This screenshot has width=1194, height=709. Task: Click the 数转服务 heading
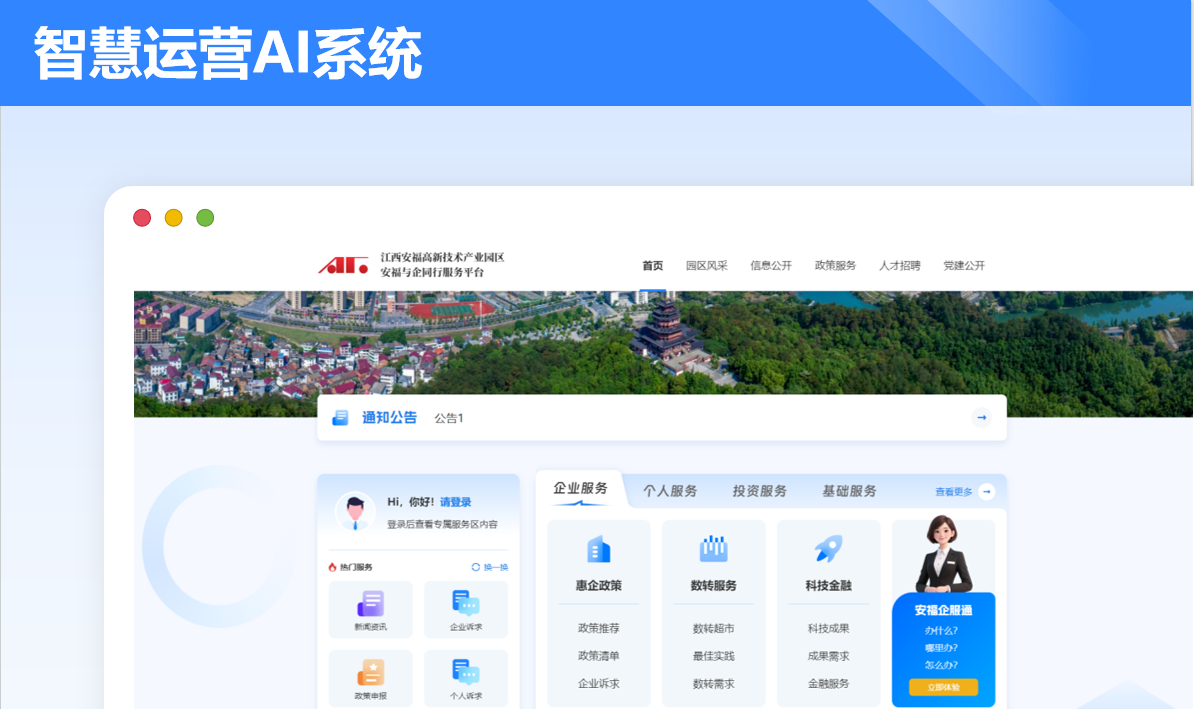[714, 586]
